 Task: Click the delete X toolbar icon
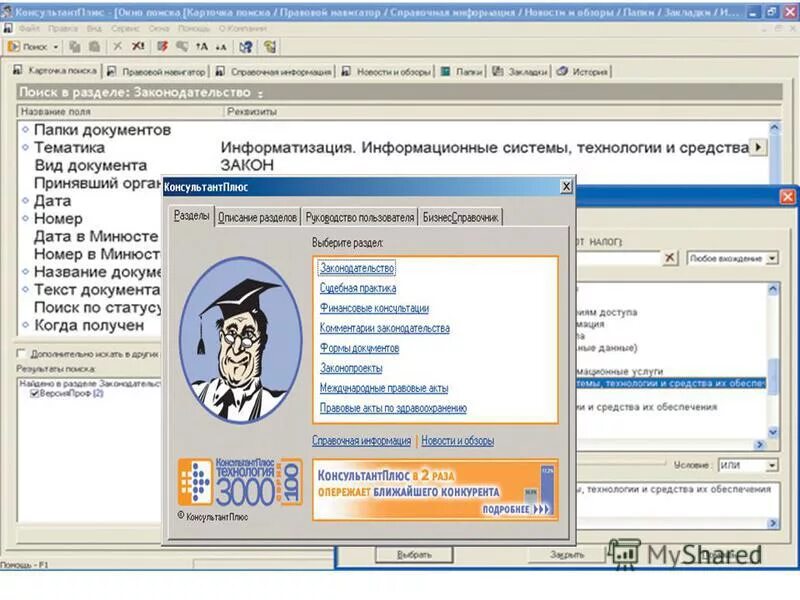click(x=117, y=46)
